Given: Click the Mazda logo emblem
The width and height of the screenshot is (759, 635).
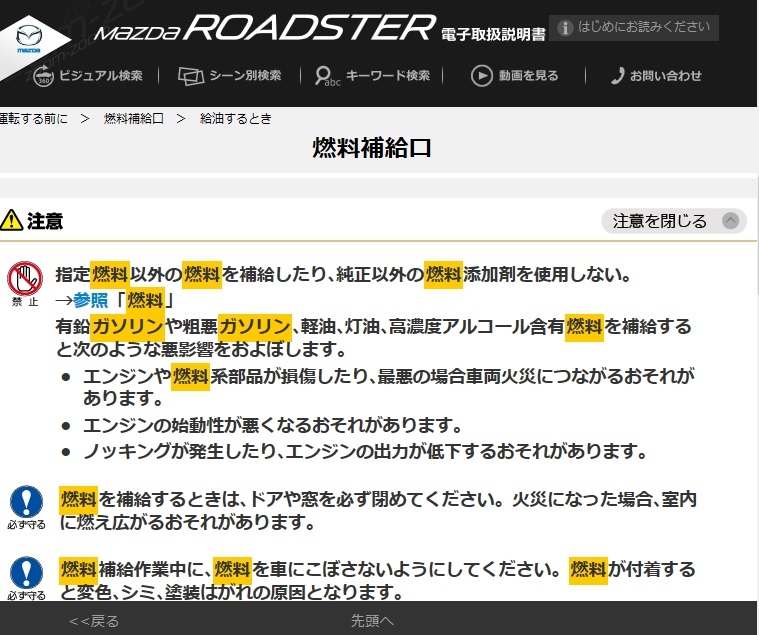Looking at the screenshot, I should coord(29,40).
